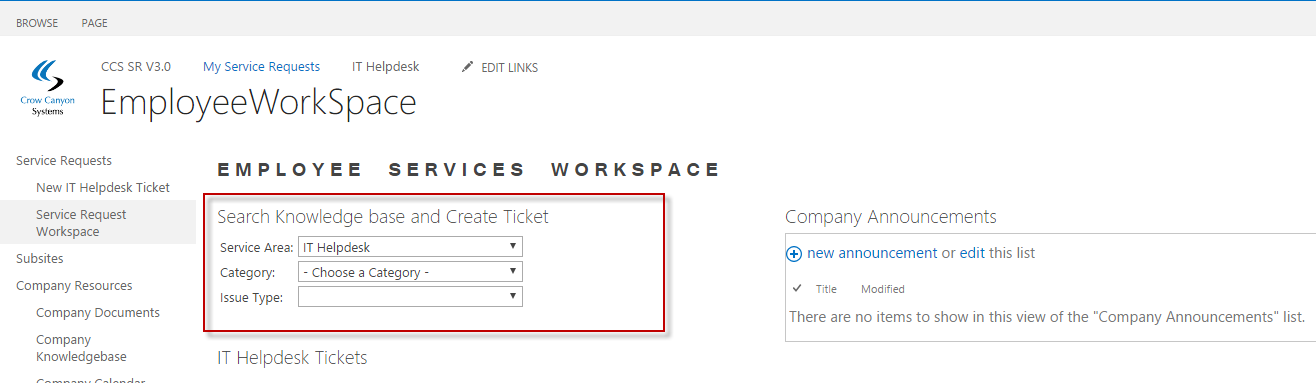This screenshot has width=1316, height=383.
Task: Click the edit this list link
Action: point(972,253)
